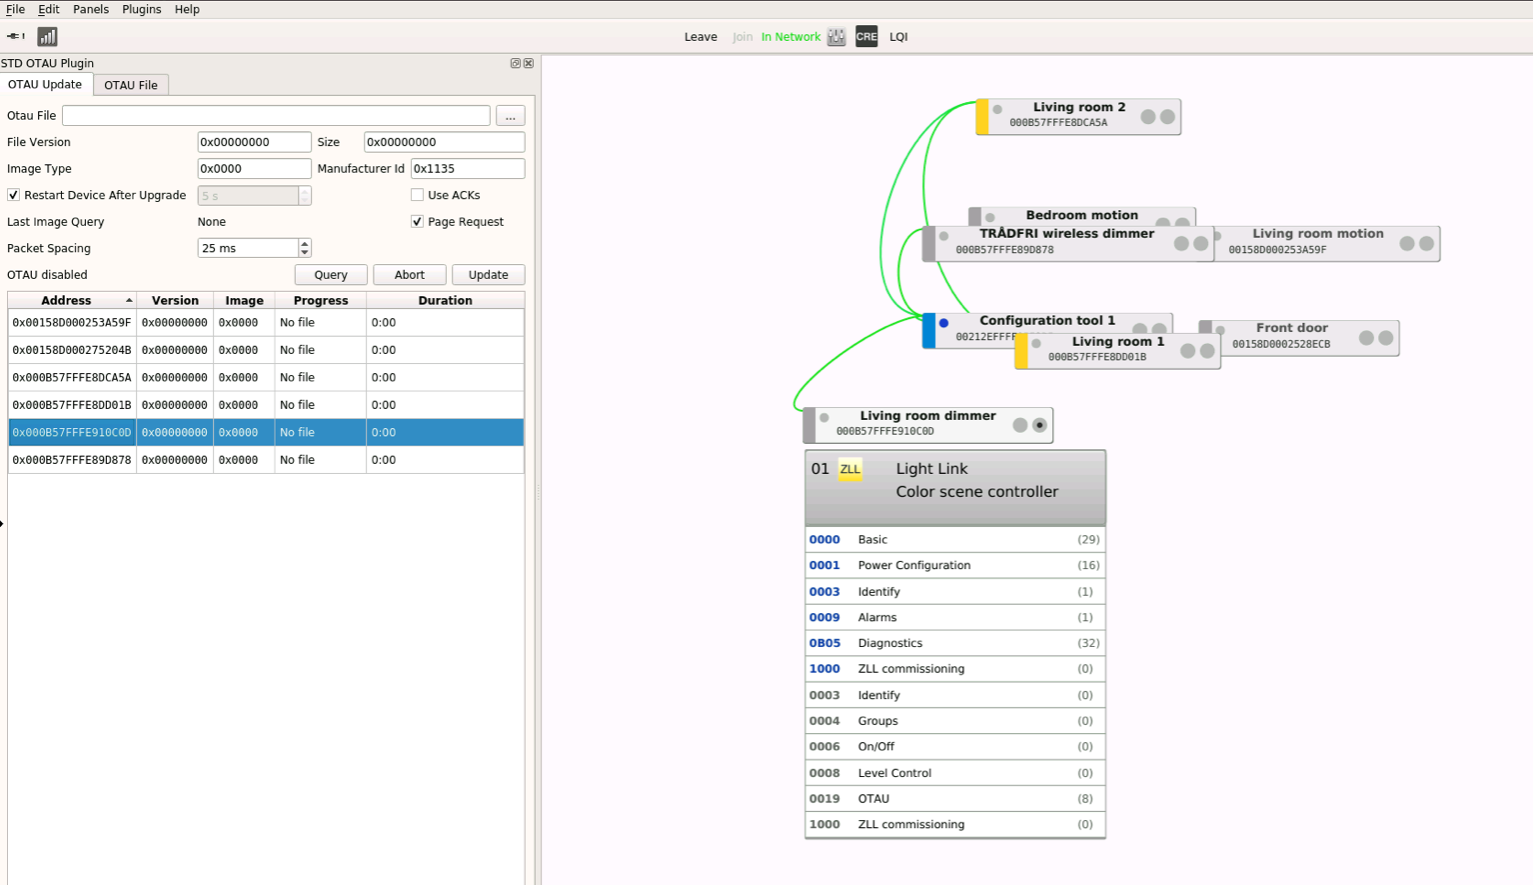Select the OTAU Update tab
1533x885 pixels.
point(45,84)
